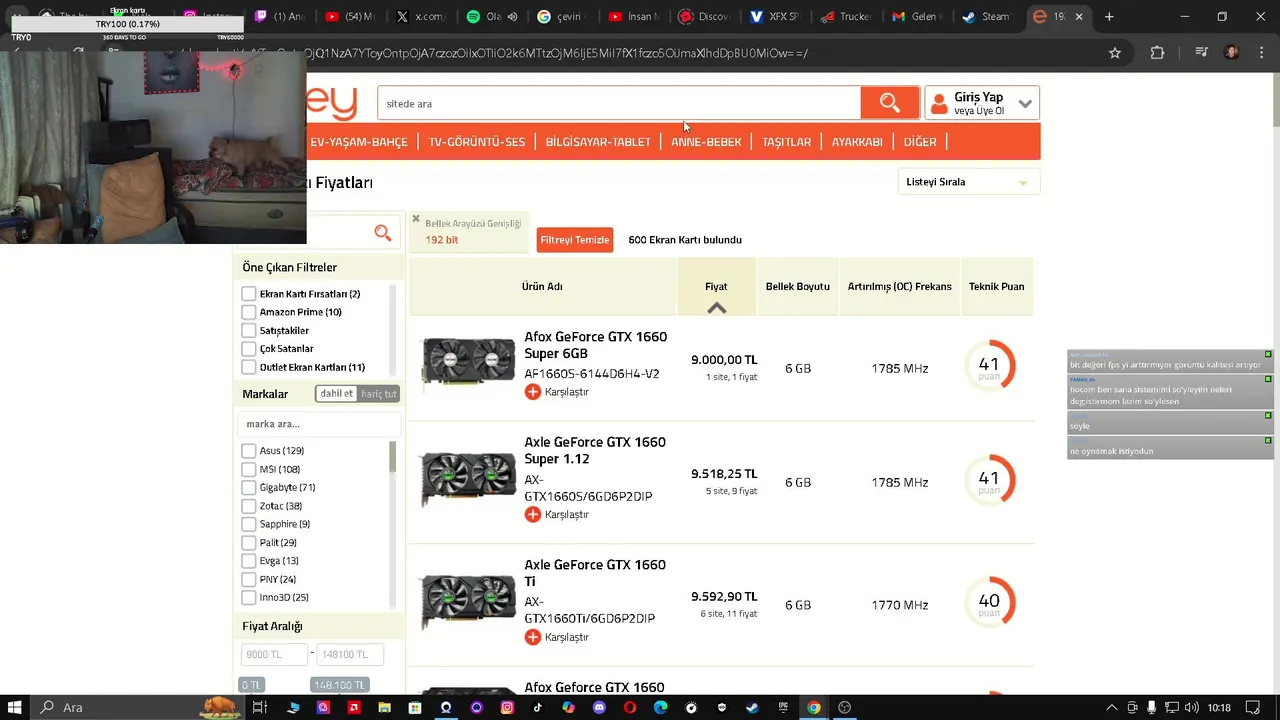Check the Amazon Prime filter
The width and height of the screenshot is (1280, 720).
coord(249,312)
